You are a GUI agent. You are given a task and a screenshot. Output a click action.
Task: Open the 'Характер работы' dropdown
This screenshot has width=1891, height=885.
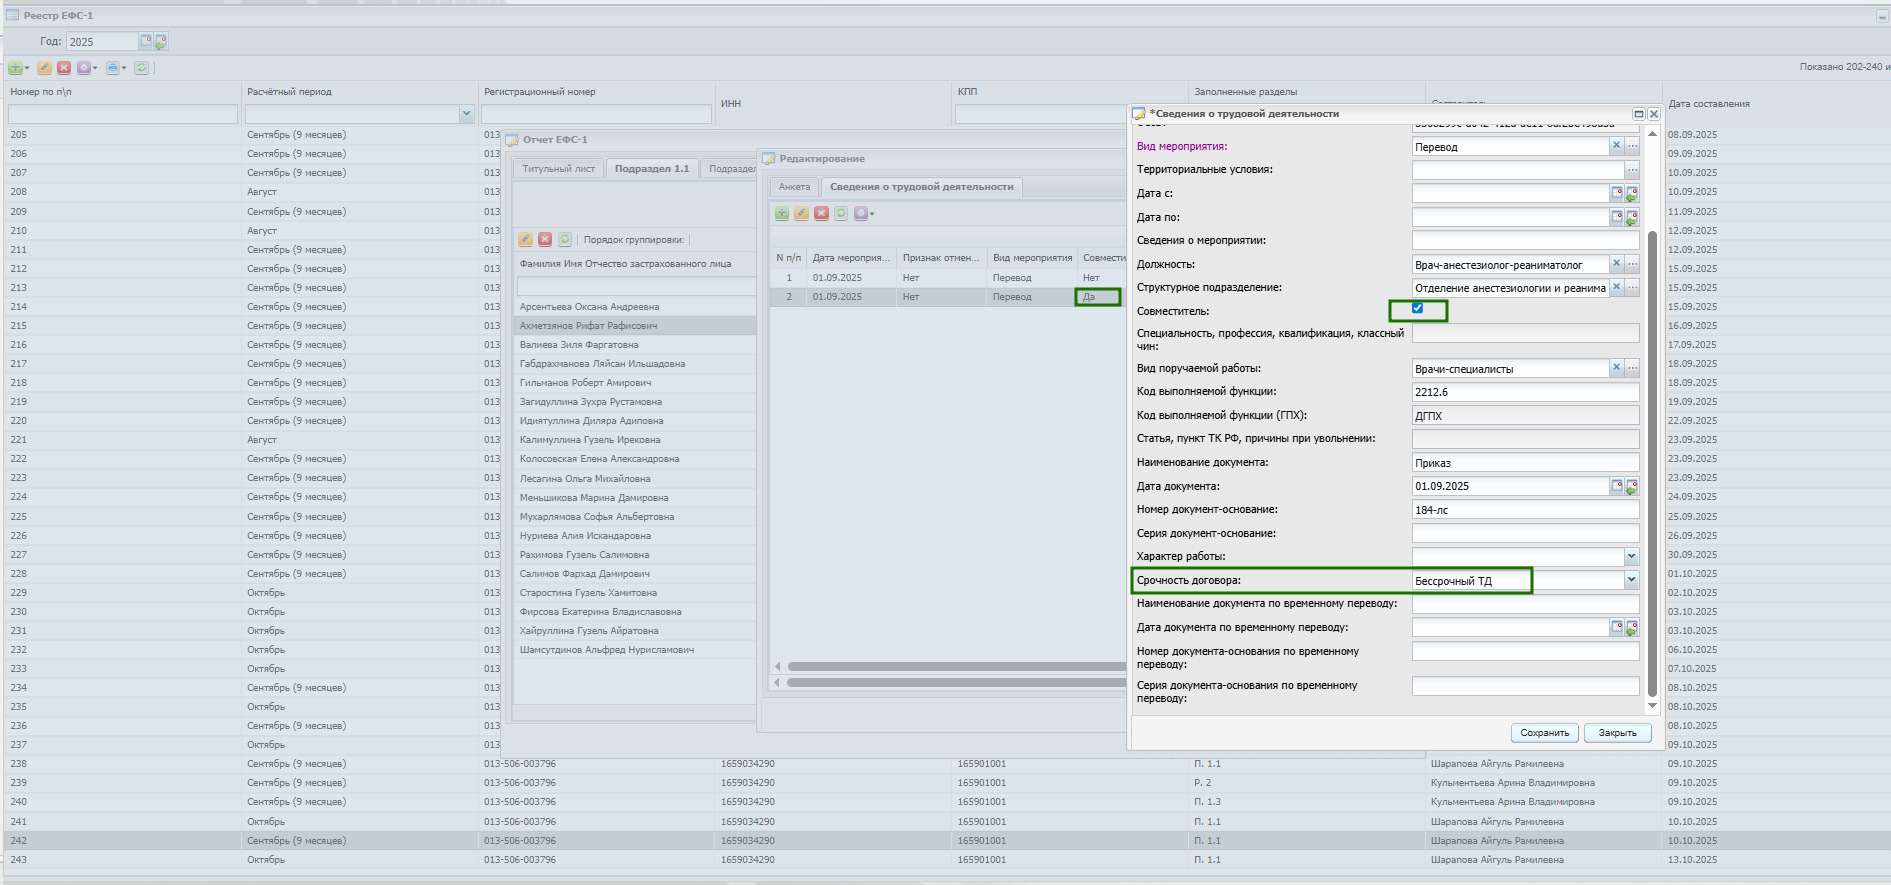click(1631, 556)
